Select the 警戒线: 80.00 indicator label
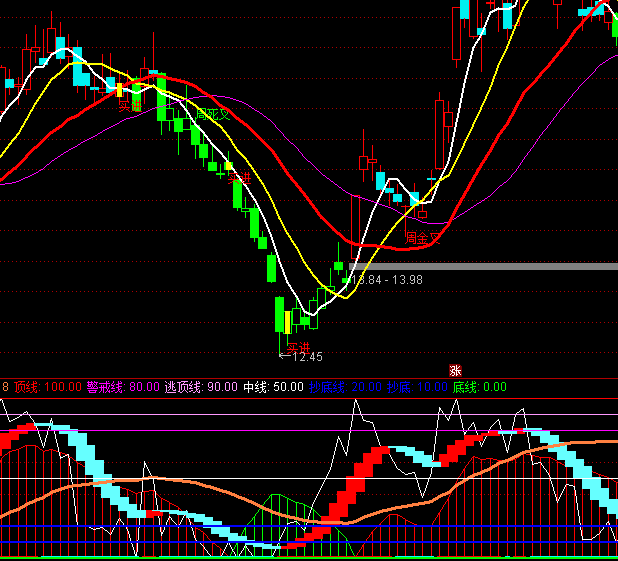This screenshot has width=618, height=561. pos(122,387)
